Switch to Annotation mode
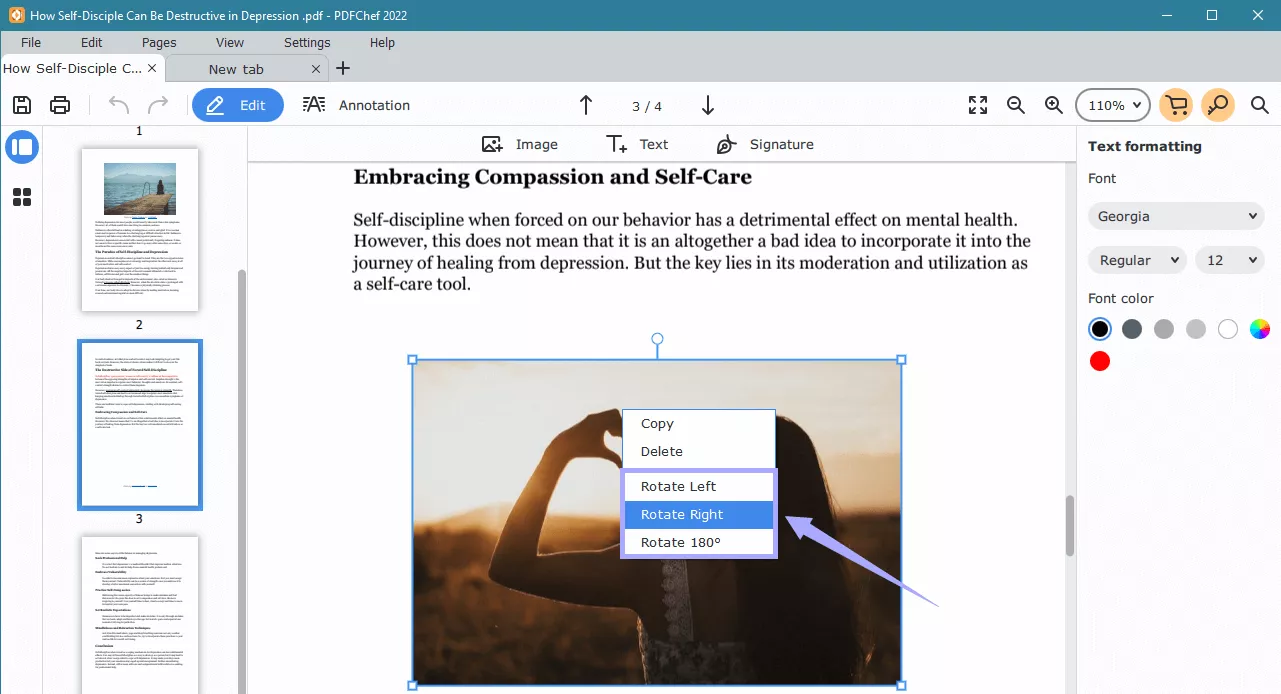Viewport: 1281px width, 694px height. click(357, 104)
